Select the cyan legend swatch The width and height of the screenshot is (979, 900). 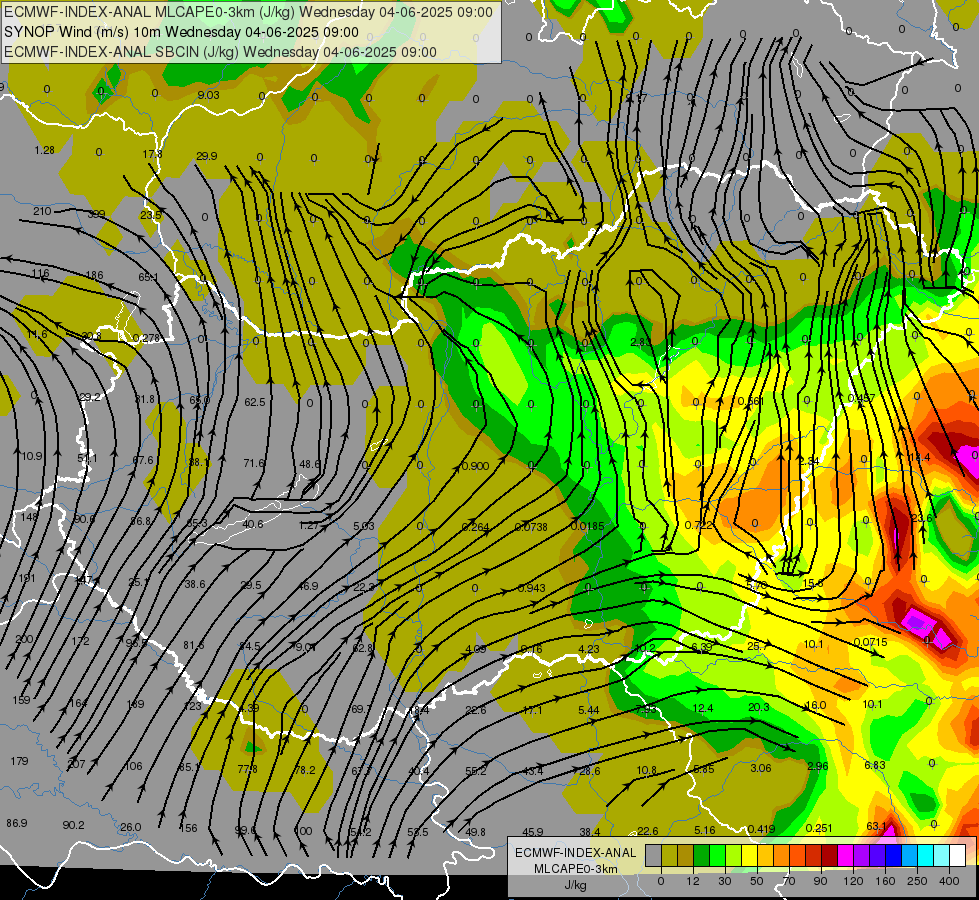coord(925,856)
